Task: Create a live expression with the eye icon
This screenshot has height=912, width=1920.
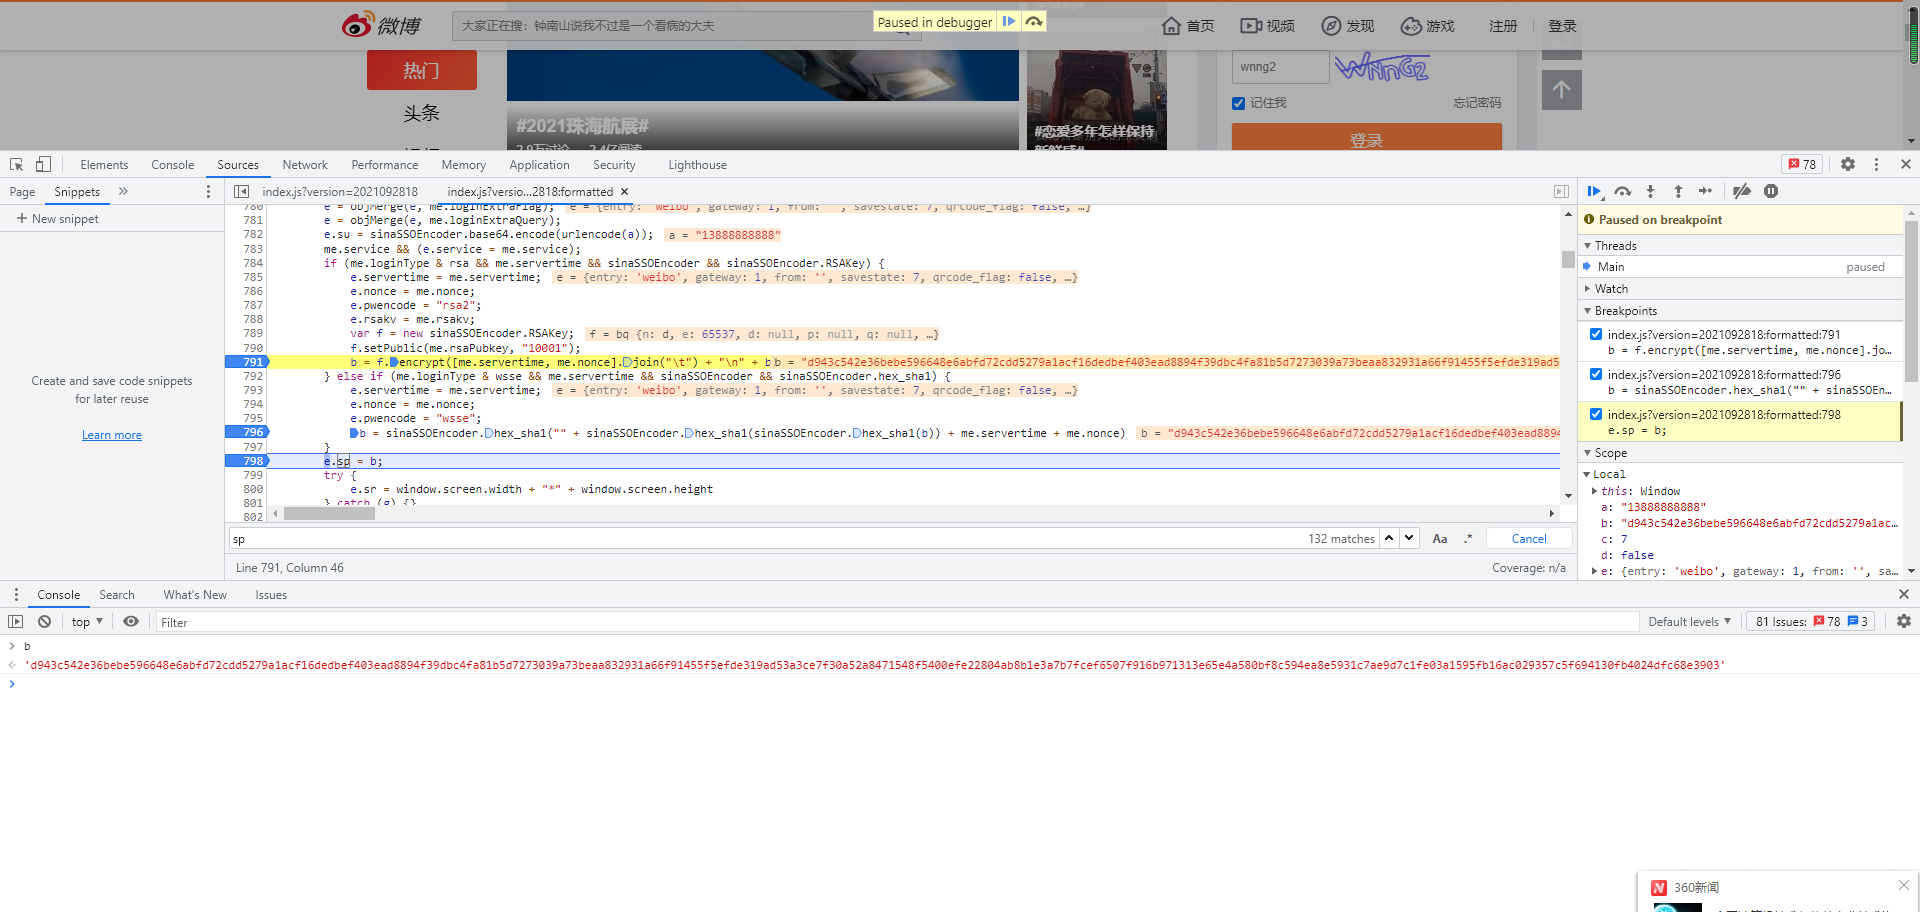Action: 131,621
